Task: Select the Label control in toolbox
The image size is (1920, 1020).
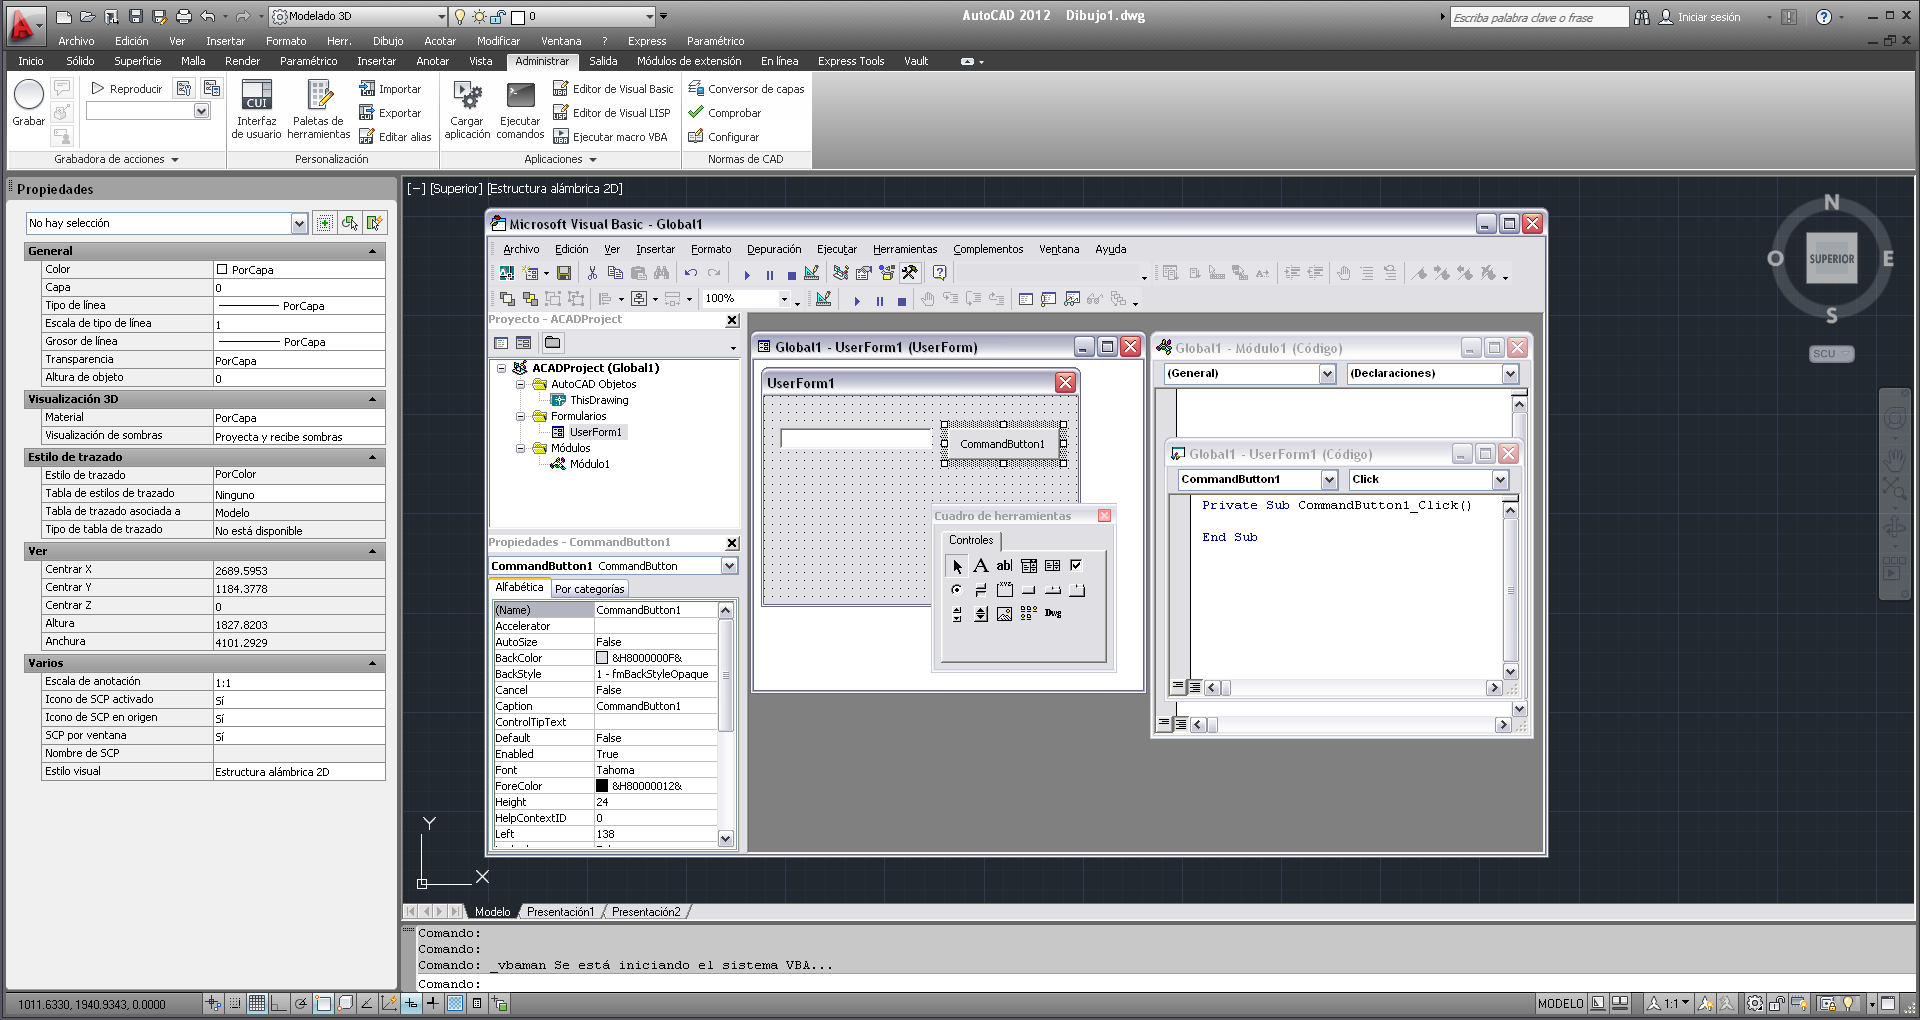Action: (x=981, y=566)
